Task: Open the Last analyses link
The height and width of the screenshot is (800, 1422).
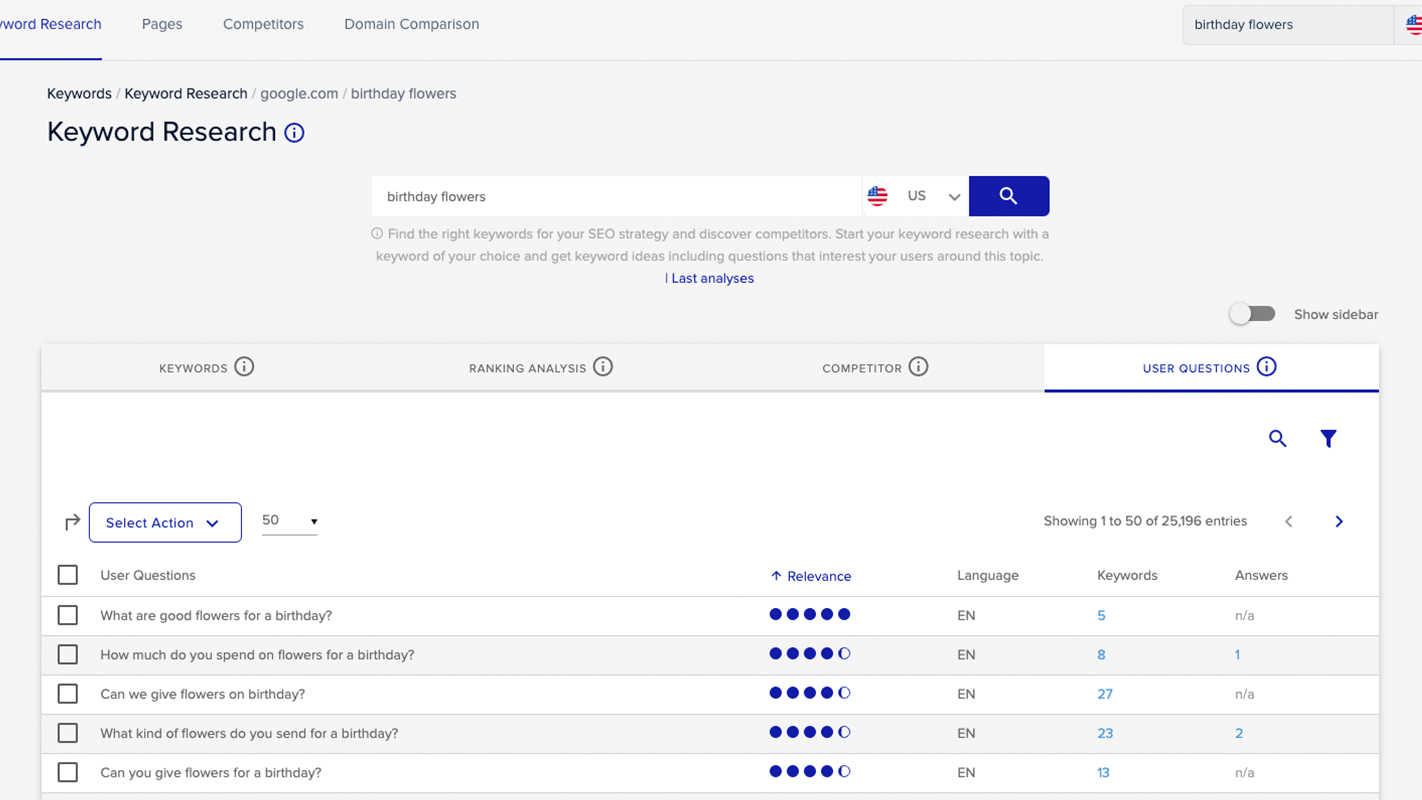Action: tap(712, 279)
